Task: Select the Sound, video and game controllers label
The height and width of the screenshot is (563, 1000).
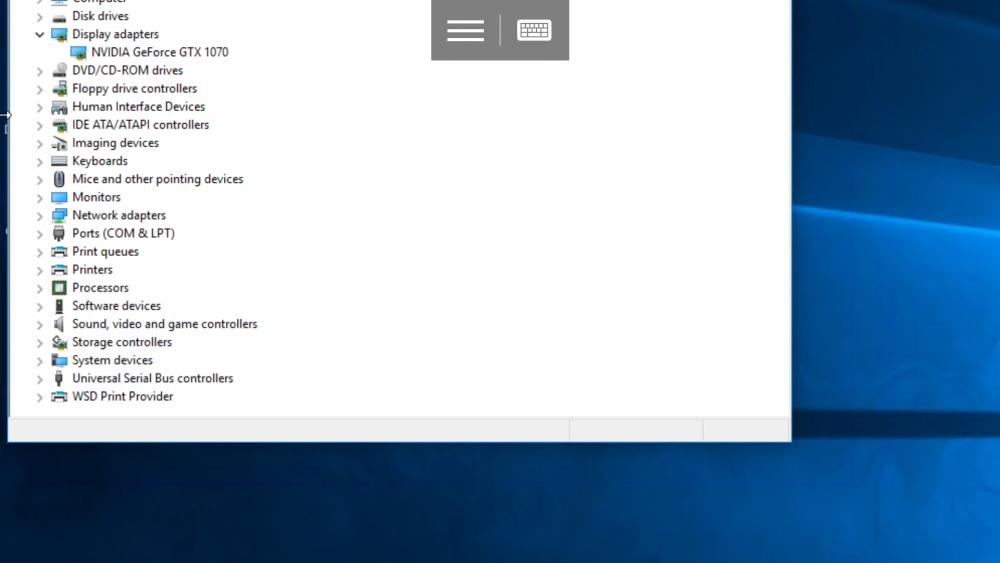Action: [x=165, y=324]
